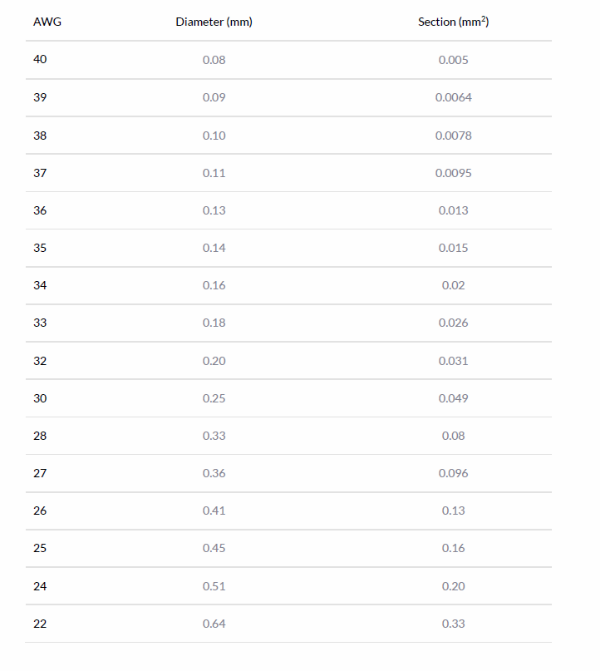This screenshot has height=671, width=600.
Task: Click the AWG 28 row label
Action: [40, 436]
